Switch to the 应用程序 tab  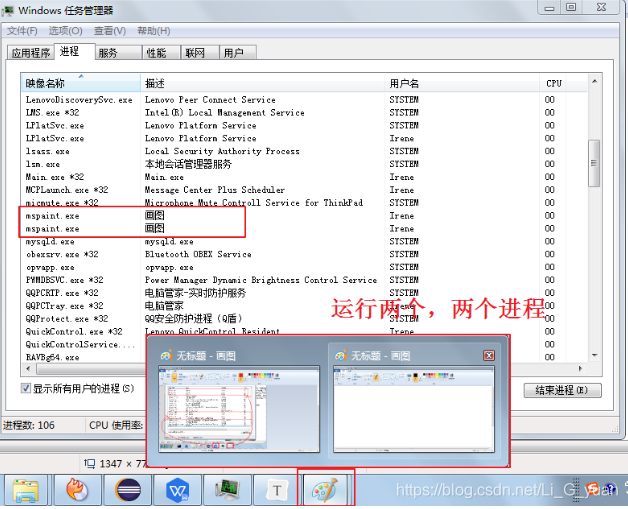tap(30, 52)
